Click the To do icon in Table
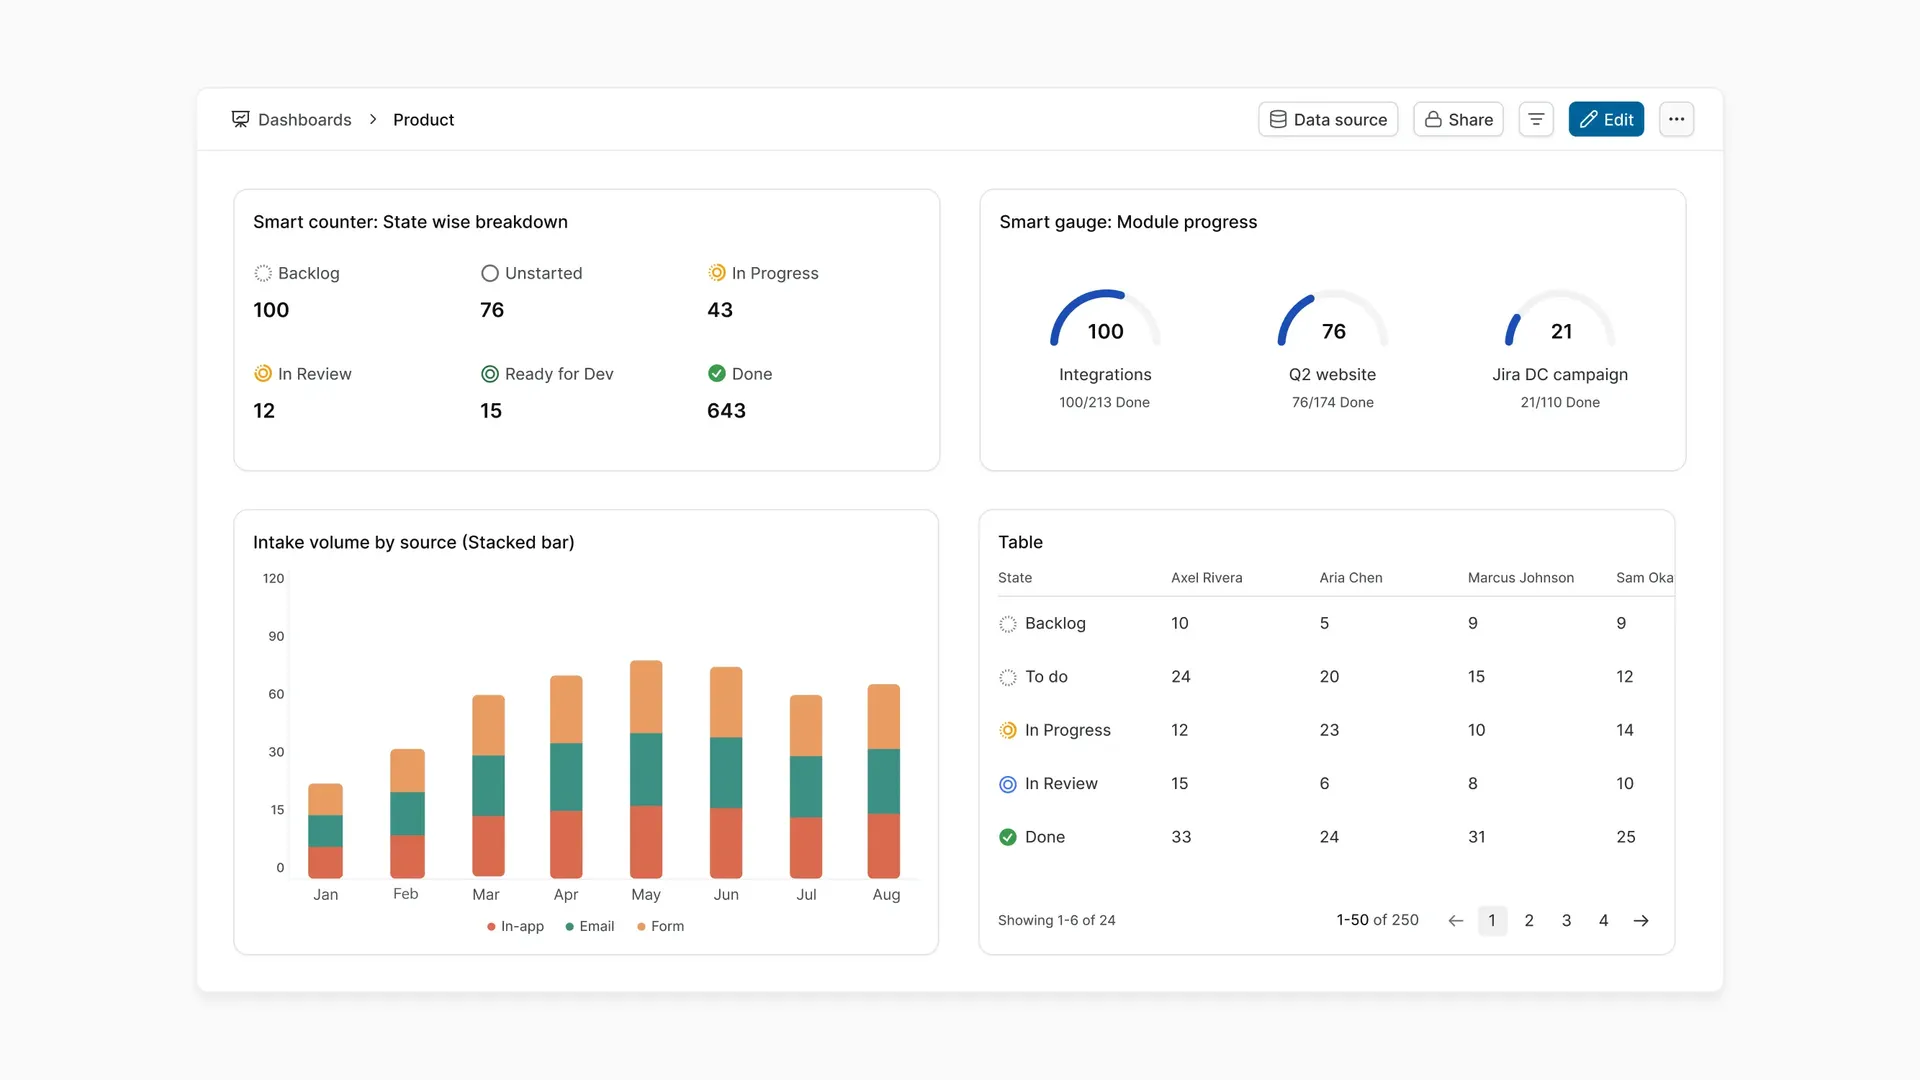Viewport: 1920px width, 1080px height. (x=1008, y=677)
